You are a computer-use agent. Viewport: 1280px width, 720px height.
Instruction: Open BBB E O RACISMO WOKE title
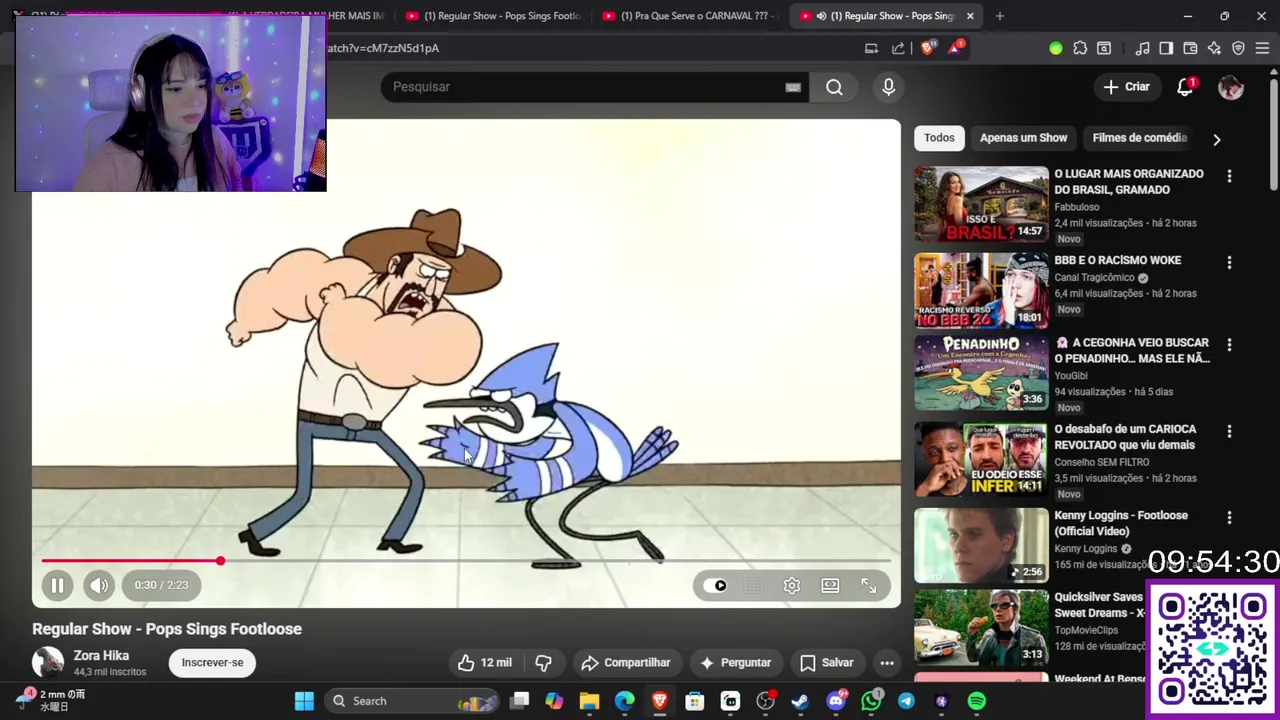[1117, 260]
